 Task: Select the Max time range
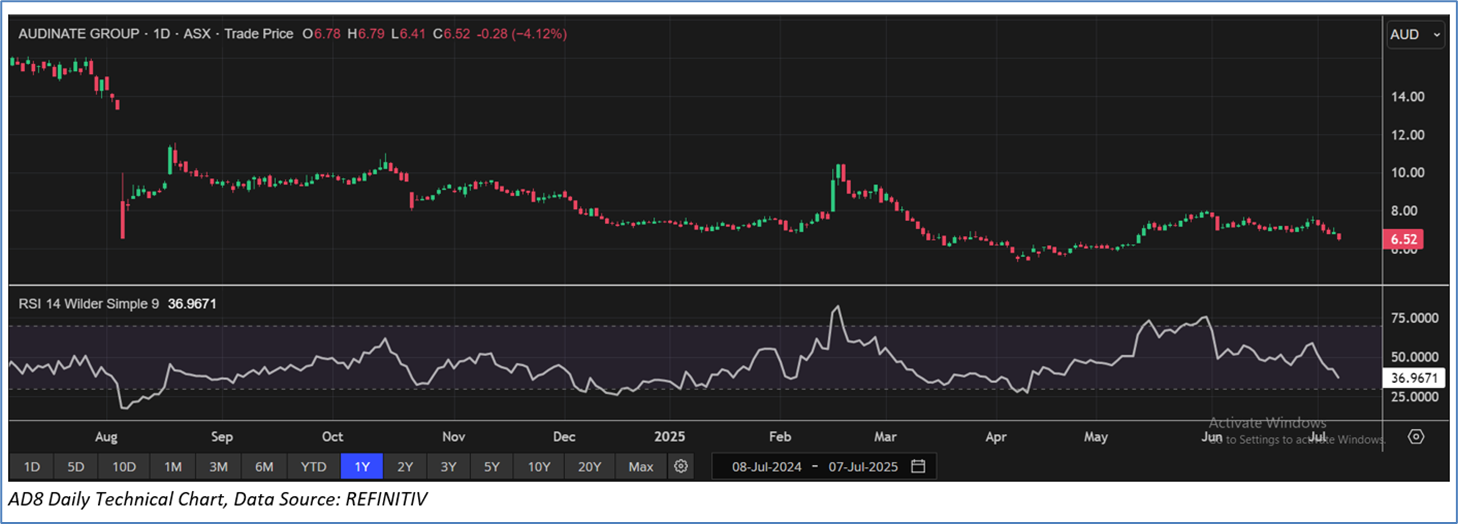641,466
